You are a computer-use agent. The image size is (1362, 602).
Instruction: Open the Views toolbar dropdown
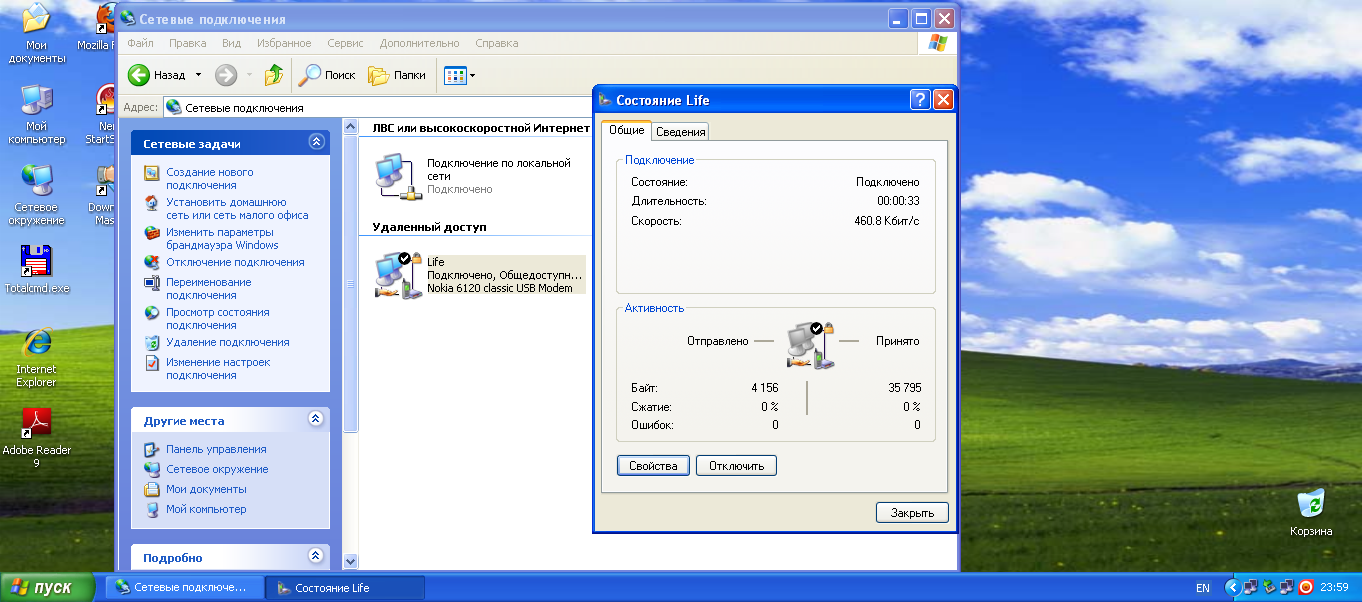pyautogui.click(x=460, y=75)
